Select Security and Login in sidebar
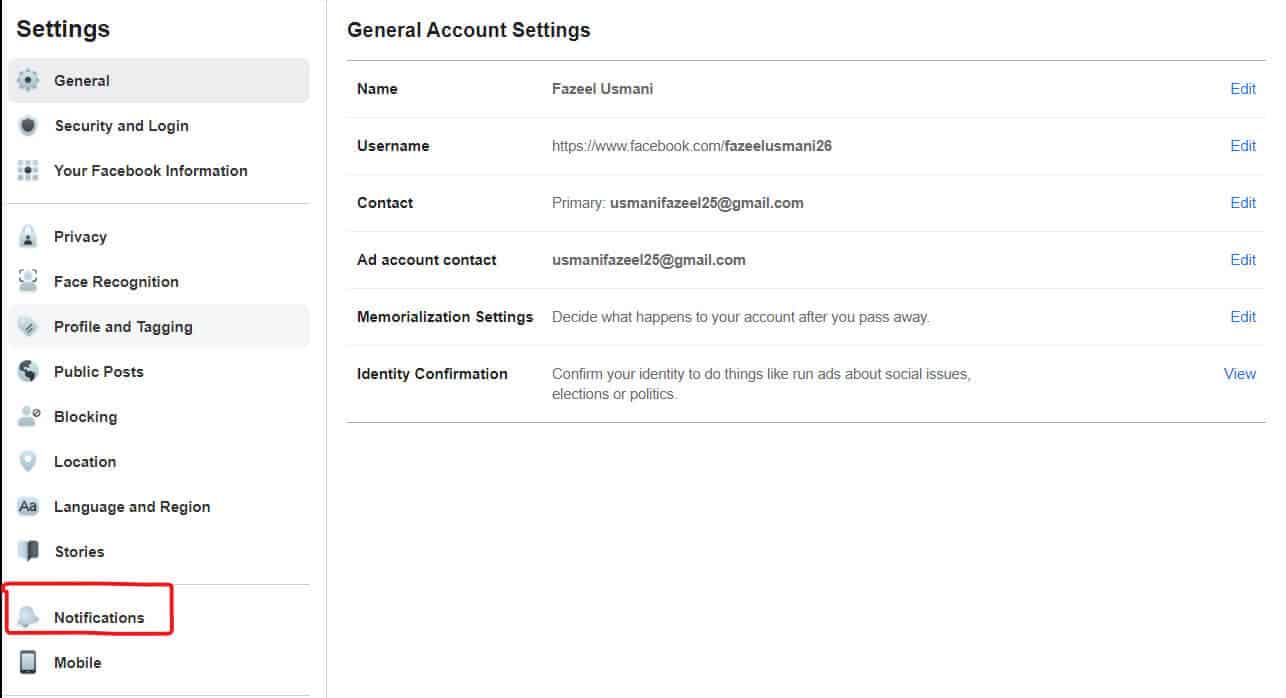 (x=121, y=125)
